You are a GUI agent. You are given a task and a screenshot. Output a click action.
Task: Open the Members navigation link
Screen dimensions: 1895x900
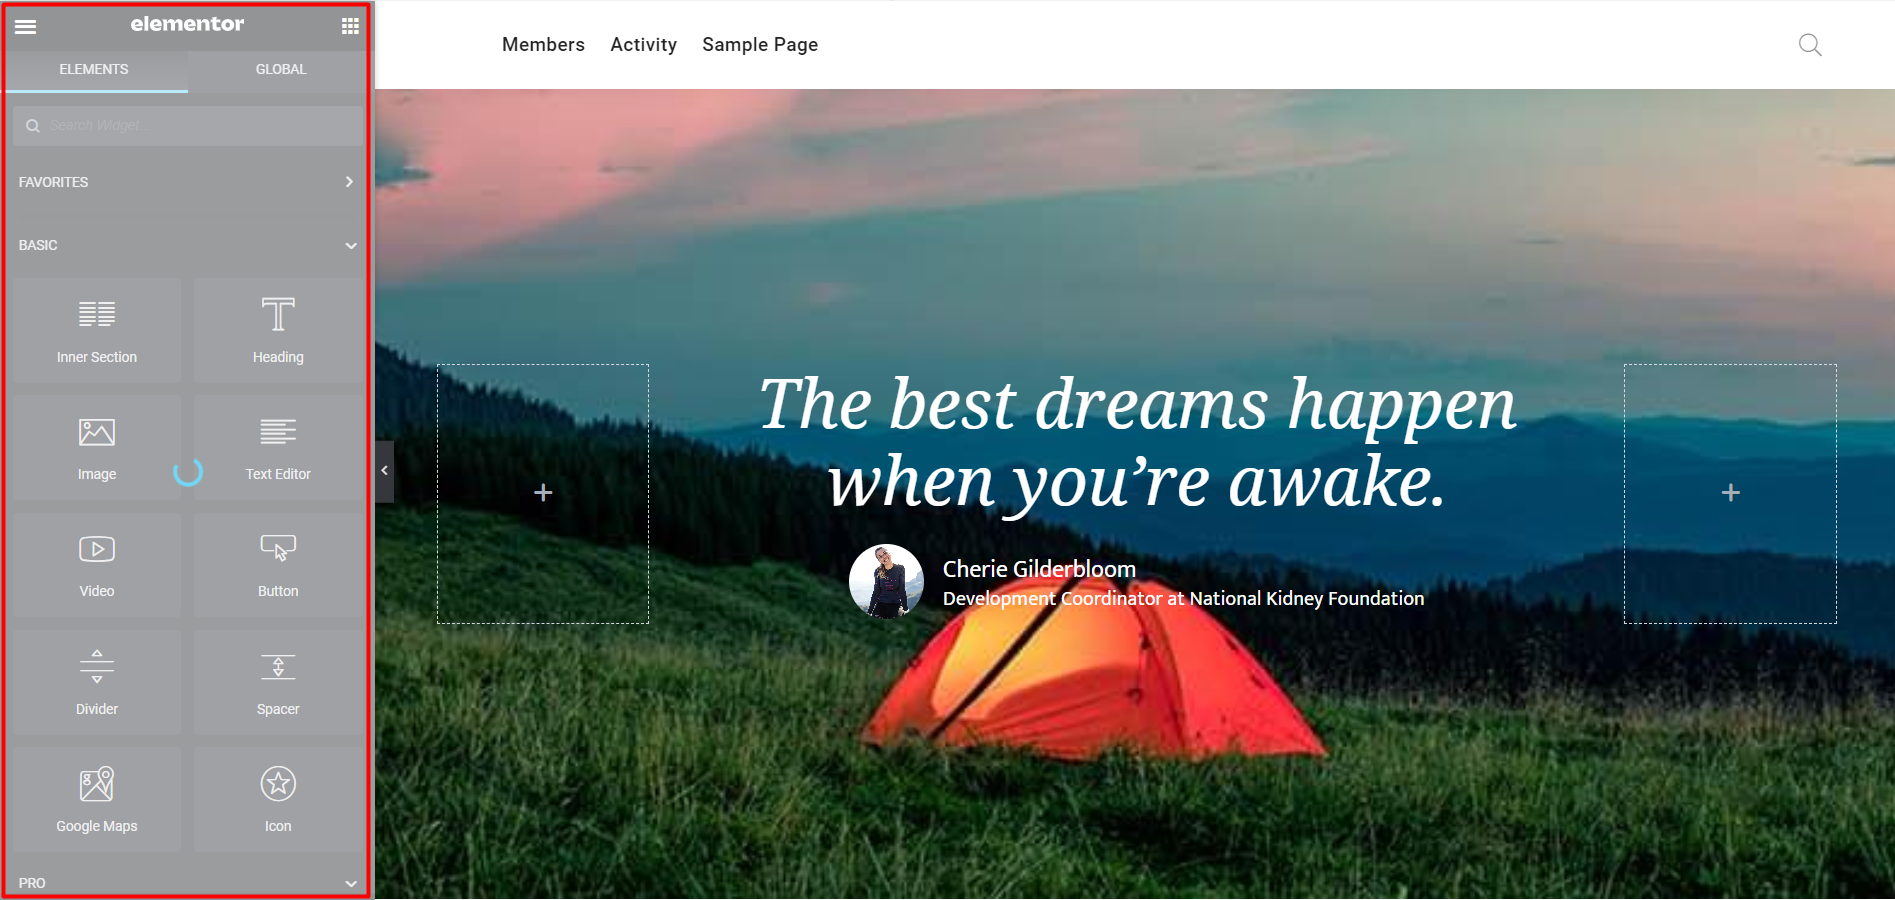543,44
